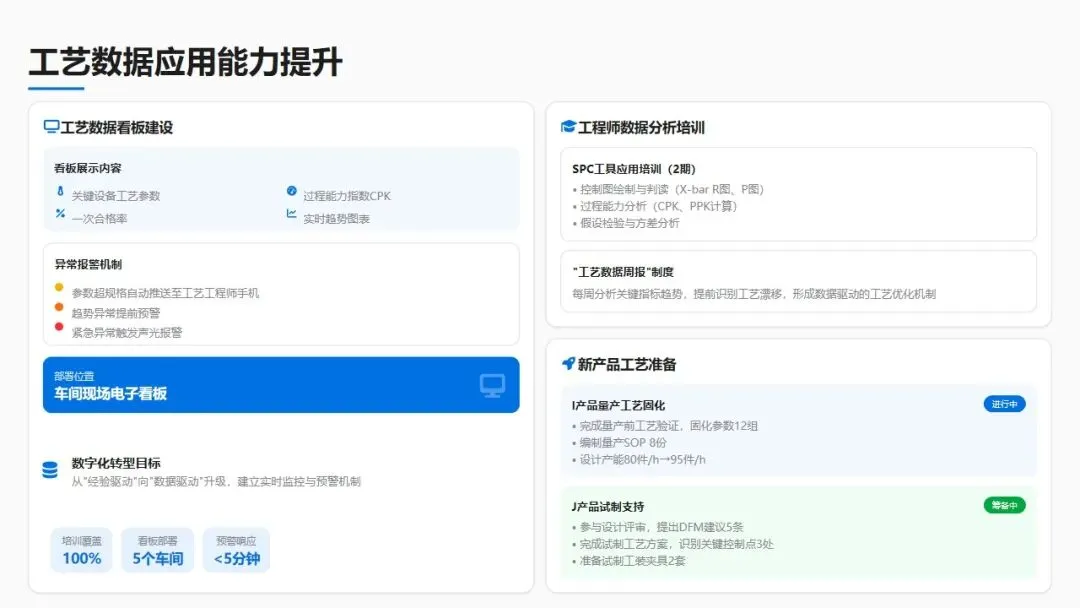The height and width of the screenshot is (608, 1080).
Task: Click the green 筹备中 status badge
Action: click(1004, 505)
